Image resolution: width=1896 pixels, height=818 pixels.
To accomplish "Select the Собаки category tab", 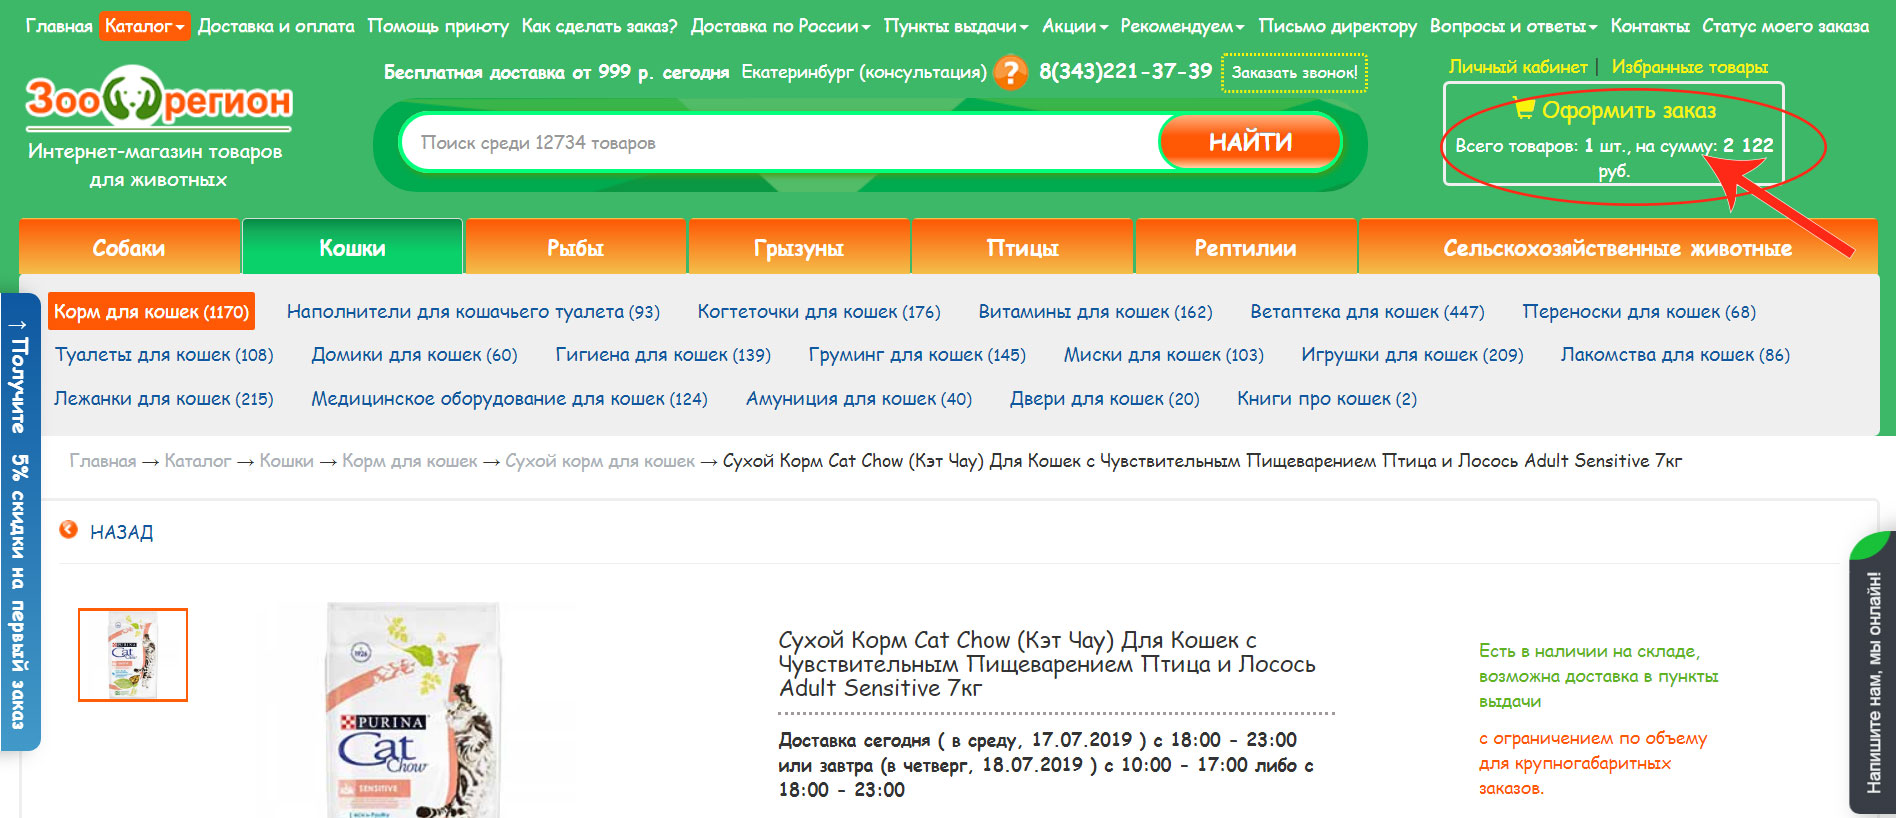I will (129, 247).
